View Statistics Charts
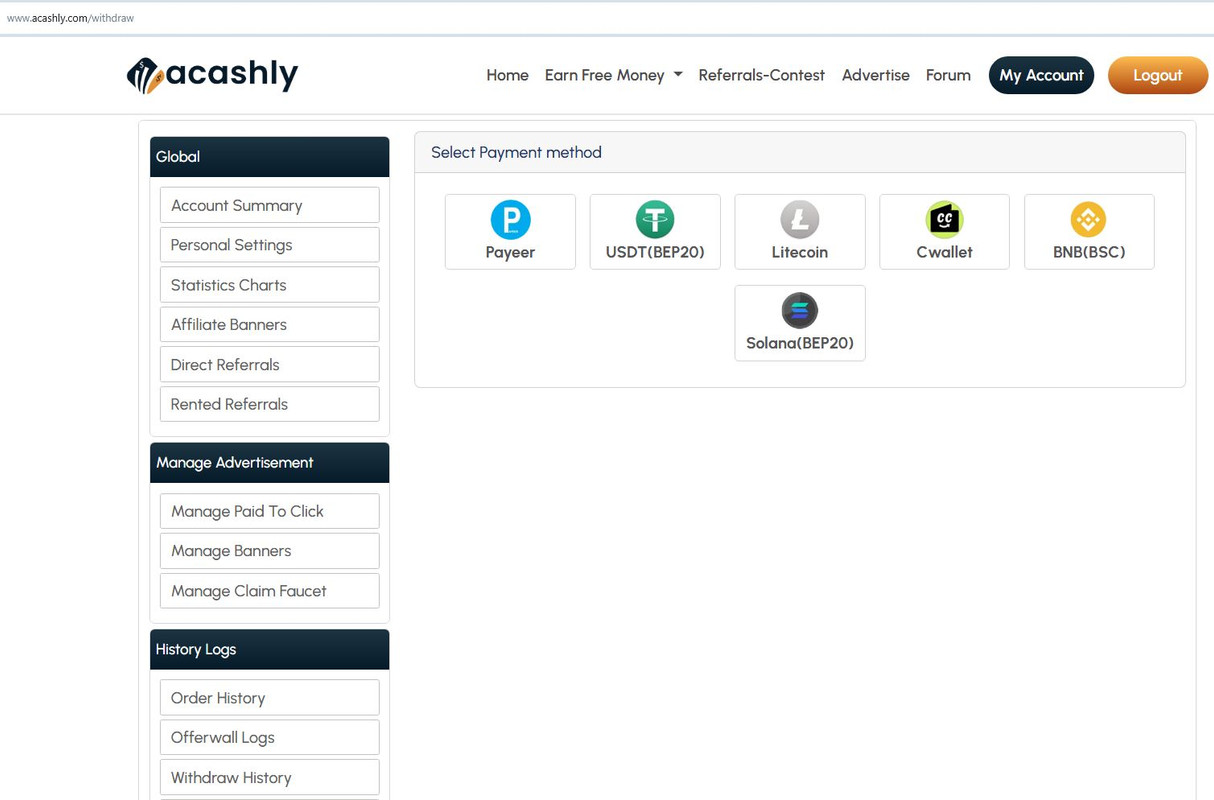 point(270,285)
